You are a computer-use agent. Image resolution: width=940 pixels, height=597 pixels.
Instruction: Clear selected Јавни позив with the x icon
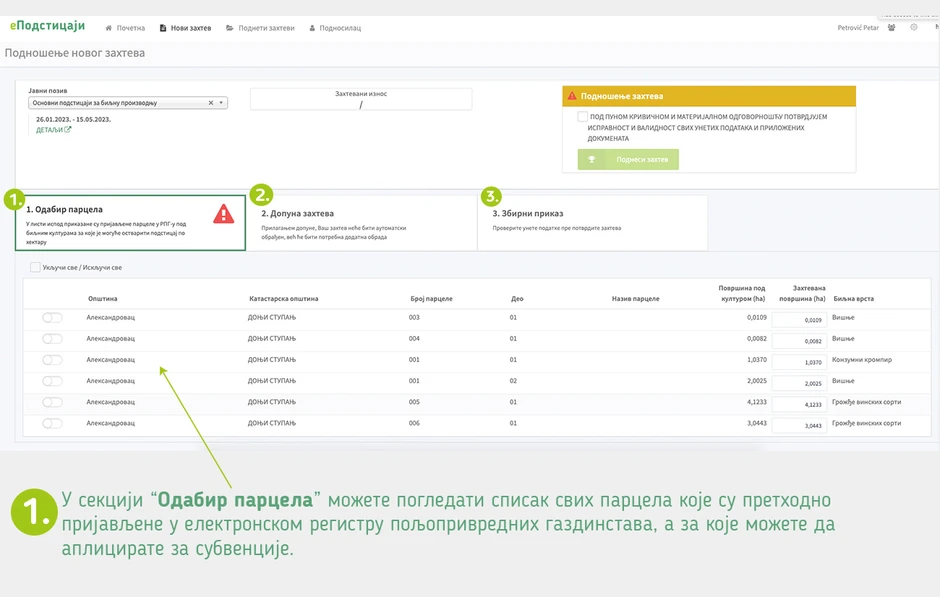[210, 103]
